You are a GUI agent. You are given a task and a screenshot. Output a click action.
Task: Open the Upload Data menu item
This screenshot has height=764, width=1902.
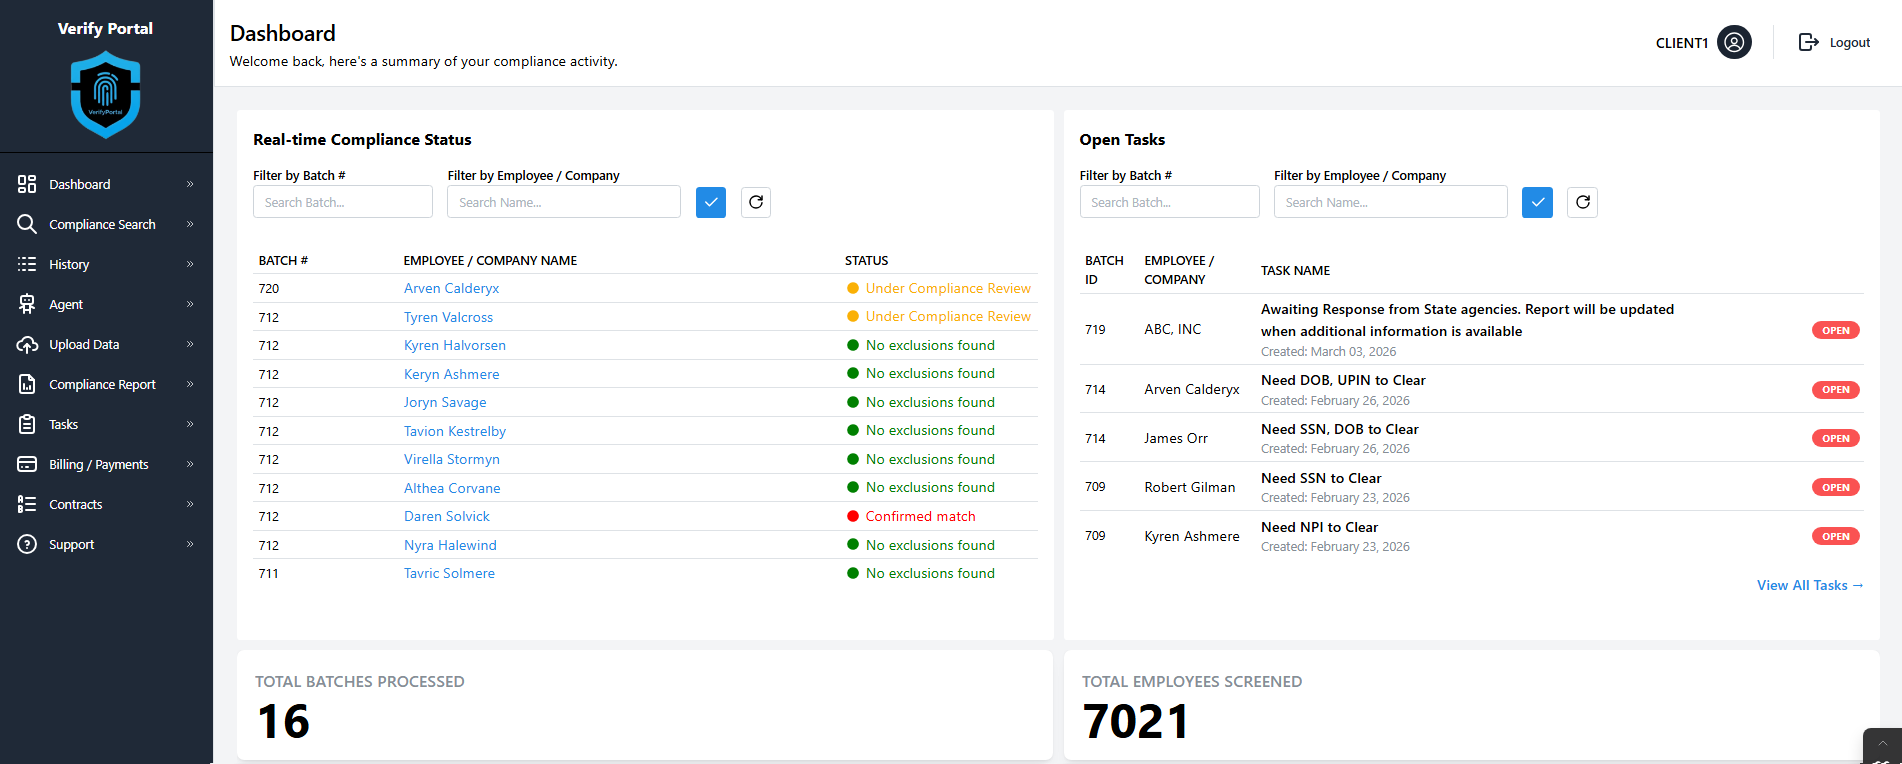coord(106,344)
